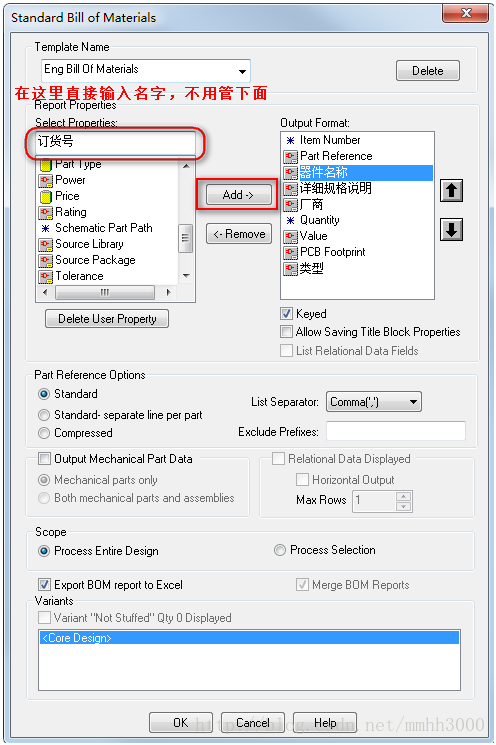496x745 pixels.
Task: Choose Standard- separate line per part
Action: pyautogui.click(x=44, y=415)
